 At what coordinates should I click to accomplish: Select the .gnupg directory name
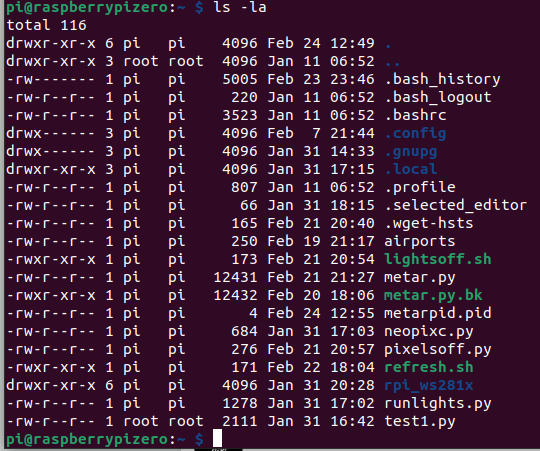pos(411,151)
